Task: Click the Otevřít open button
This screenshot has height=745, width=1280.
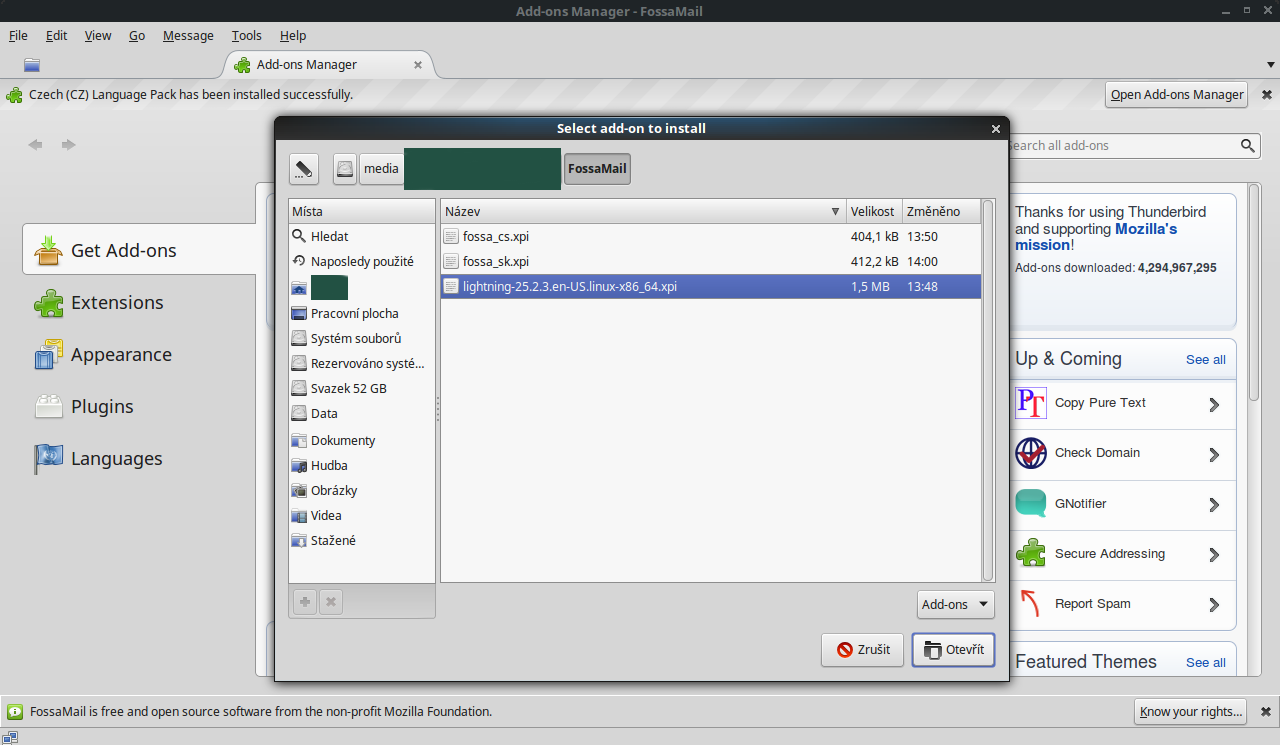Action: pyautogui.click(x=954, y=650)
